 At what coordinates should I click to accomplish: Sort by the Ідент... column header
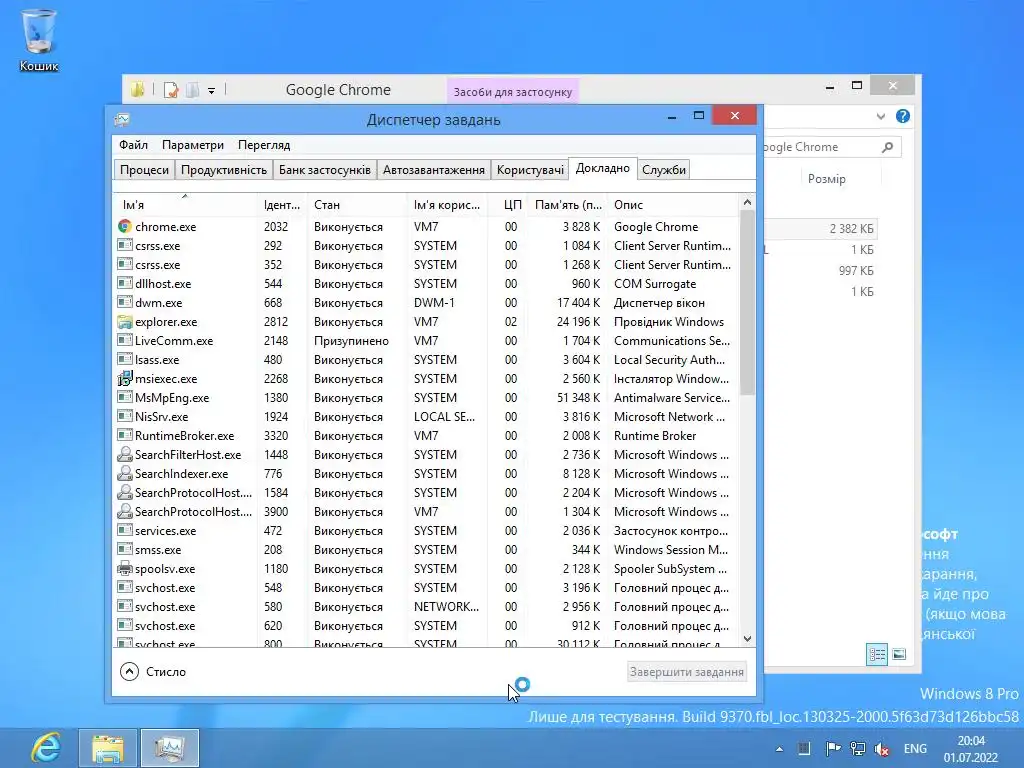tap(282, 205)
